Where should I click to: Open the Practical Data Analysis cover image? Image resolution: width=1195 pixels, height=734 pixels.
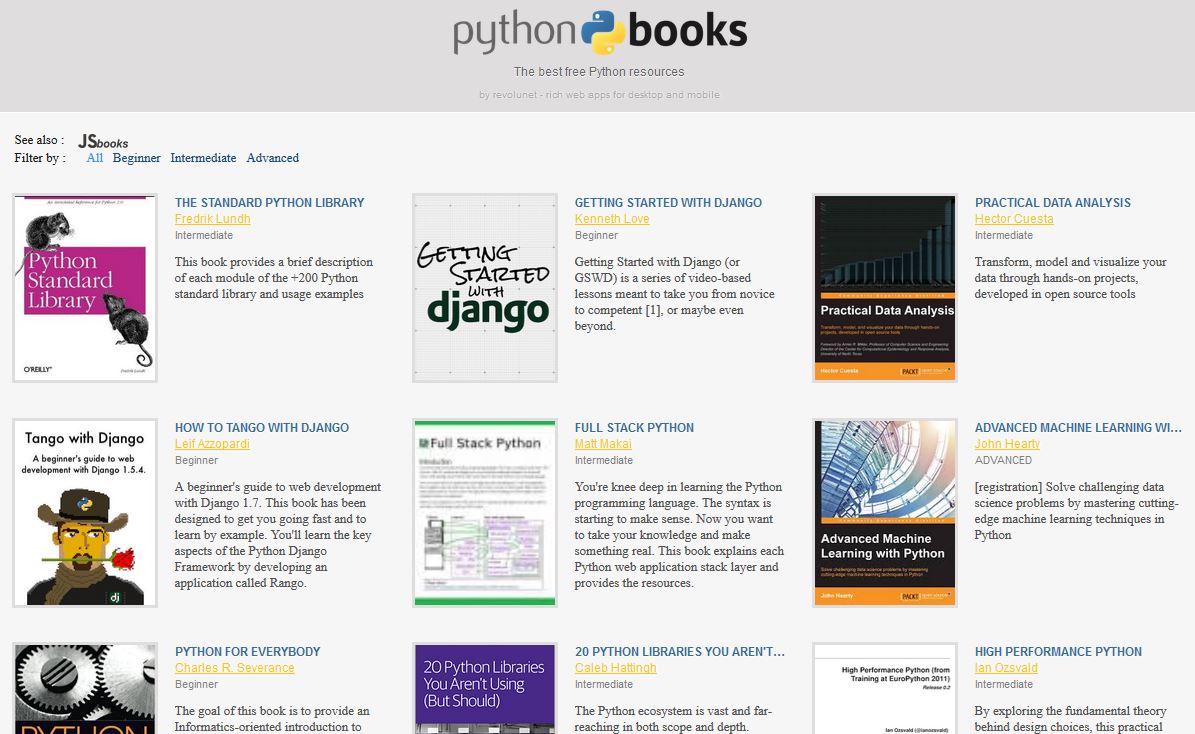point(885,287)
